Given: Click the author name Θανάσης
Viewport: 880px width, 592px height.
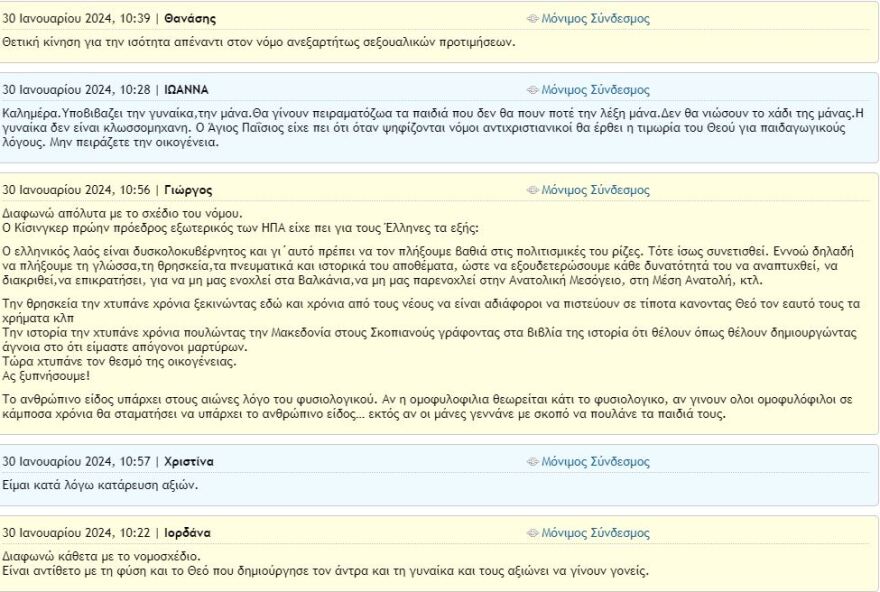Looking at the screenshot, I should [189, 19].
